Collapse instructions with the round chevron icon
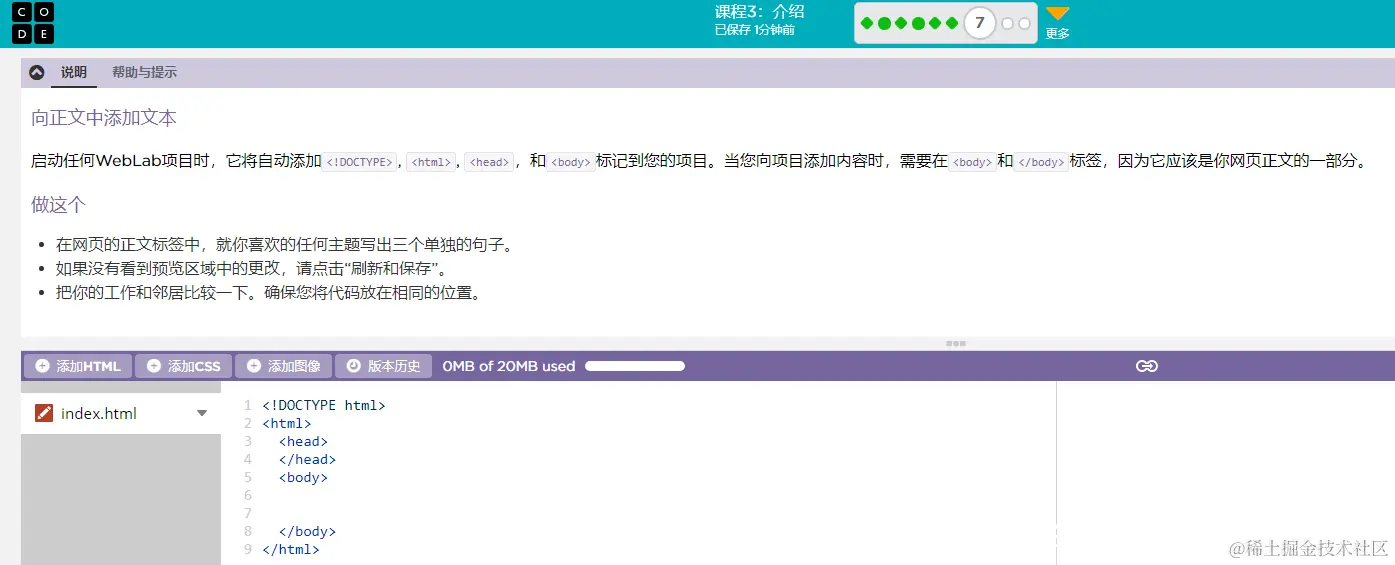1395x565 pixels. [37, 72]
